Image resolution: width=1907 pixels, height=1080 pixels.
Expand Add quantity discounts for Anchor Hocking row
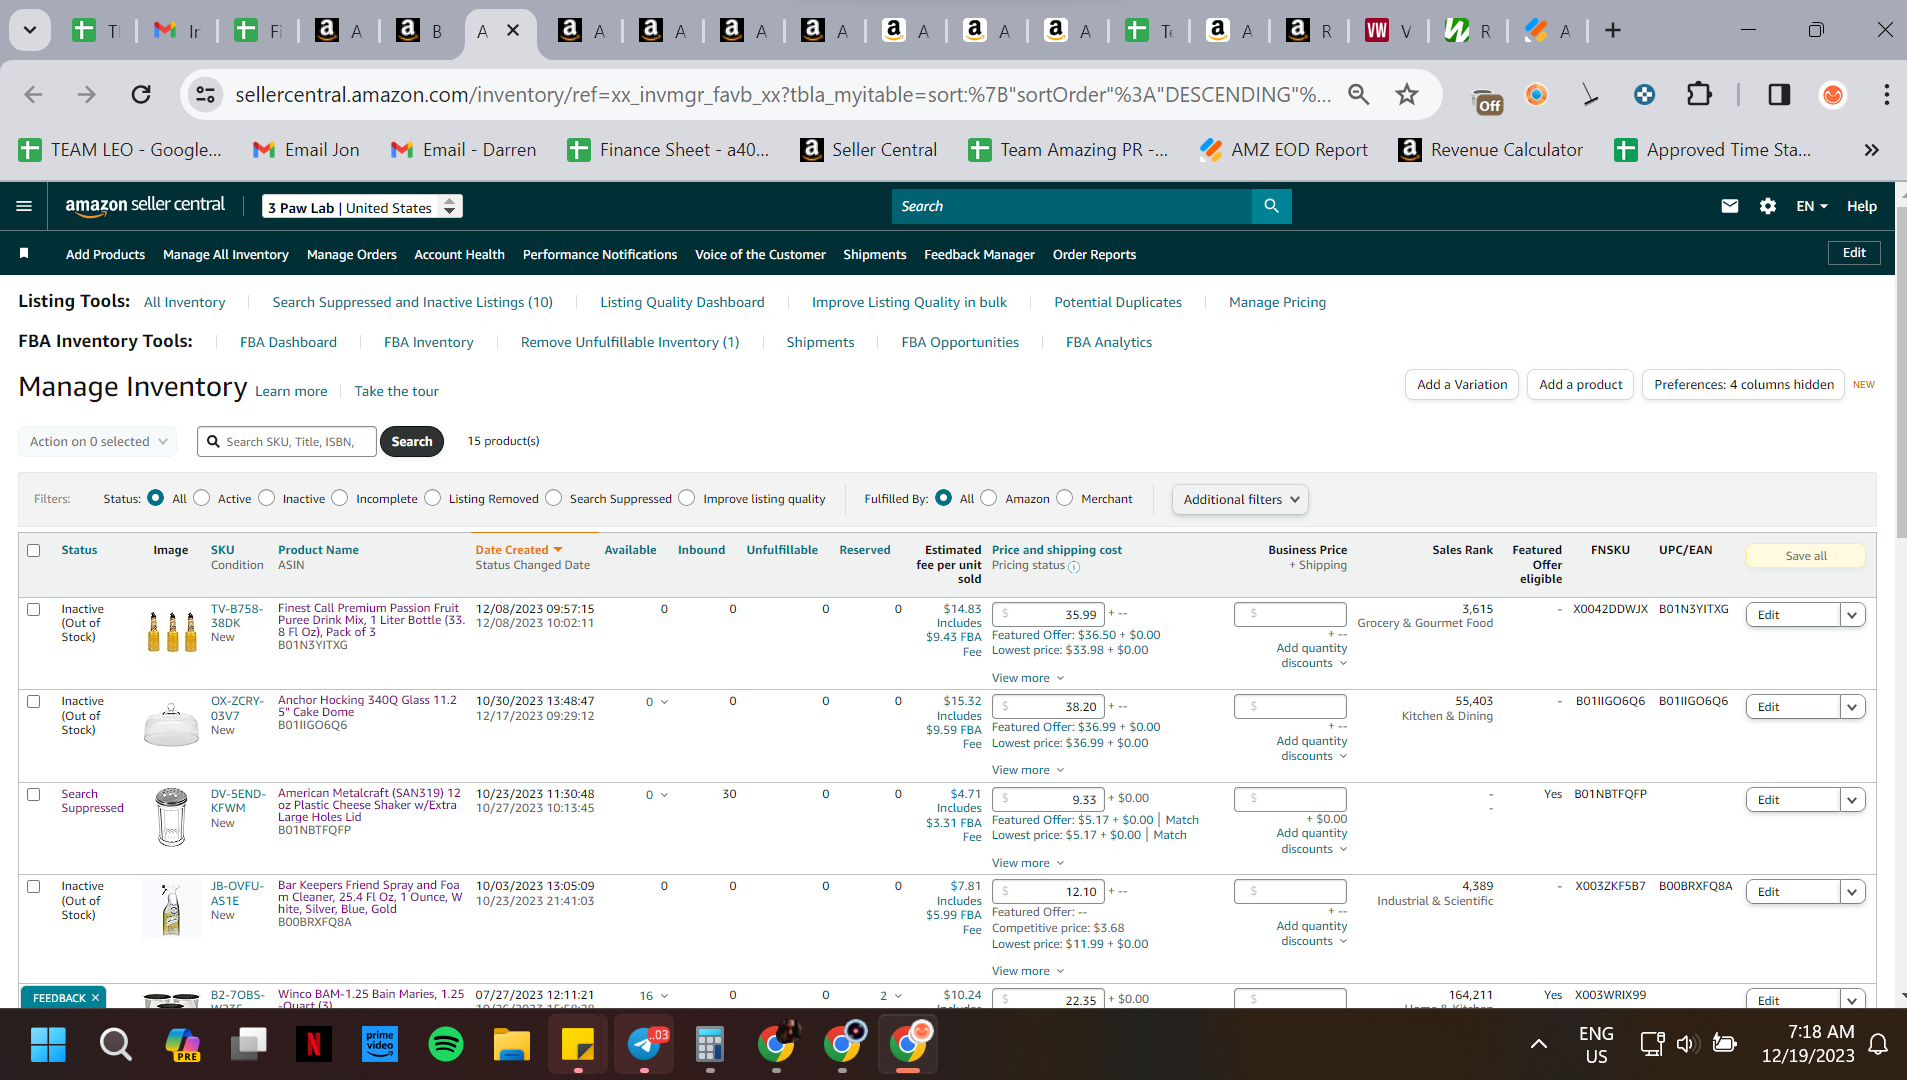click(x=1311, y=748)
